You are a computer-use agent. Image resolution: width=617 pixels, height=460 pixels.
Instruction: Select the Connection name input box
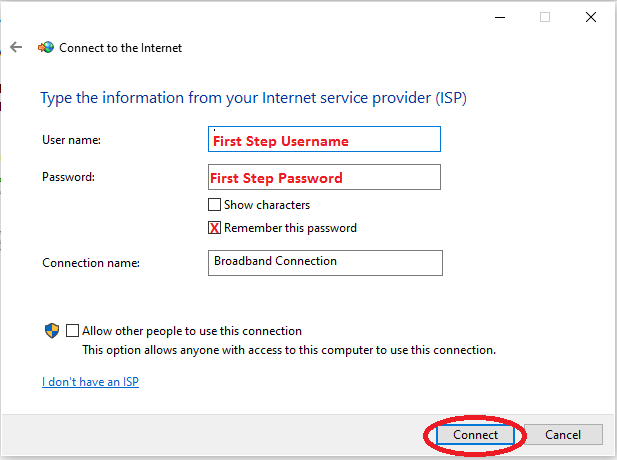[324, 262]
